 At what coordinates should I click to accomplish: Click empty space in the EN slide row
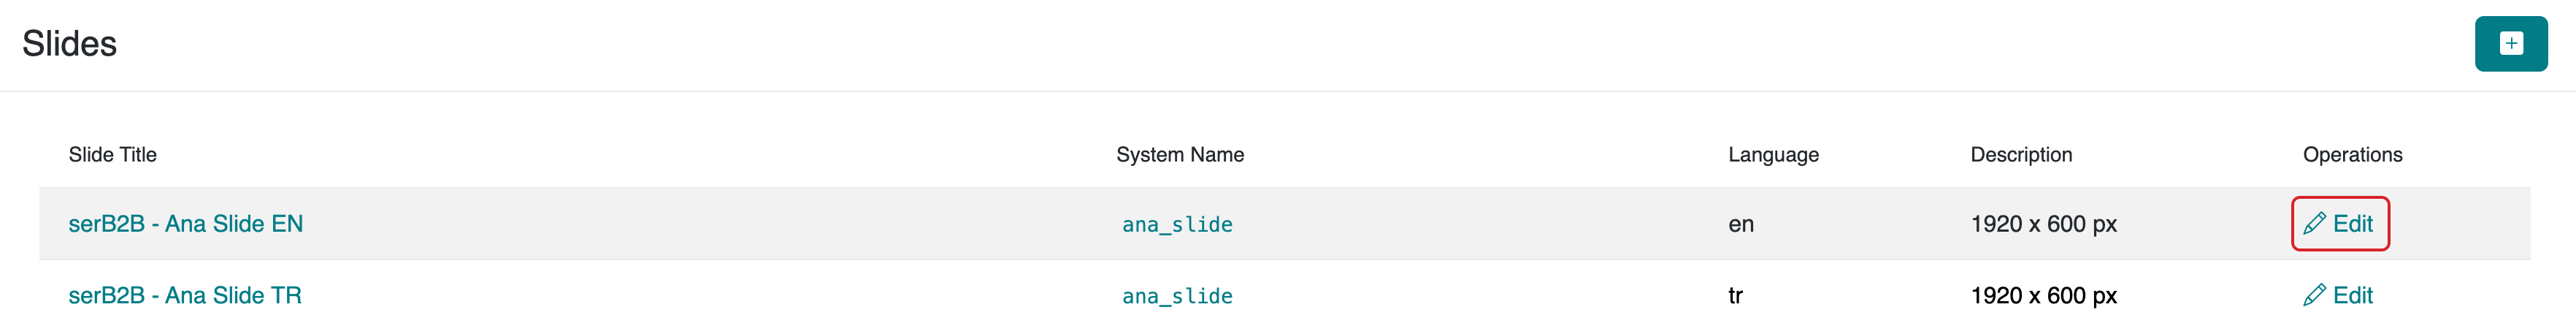point(700,224)
